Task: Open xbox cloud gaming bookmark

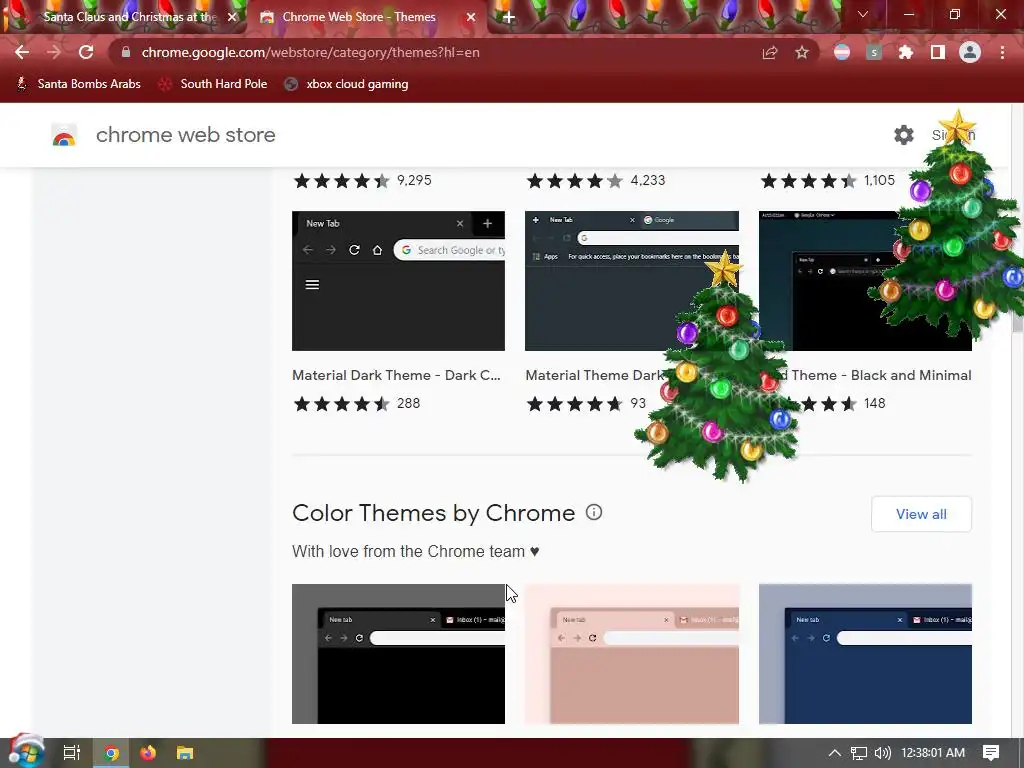Action: [347, 84]
